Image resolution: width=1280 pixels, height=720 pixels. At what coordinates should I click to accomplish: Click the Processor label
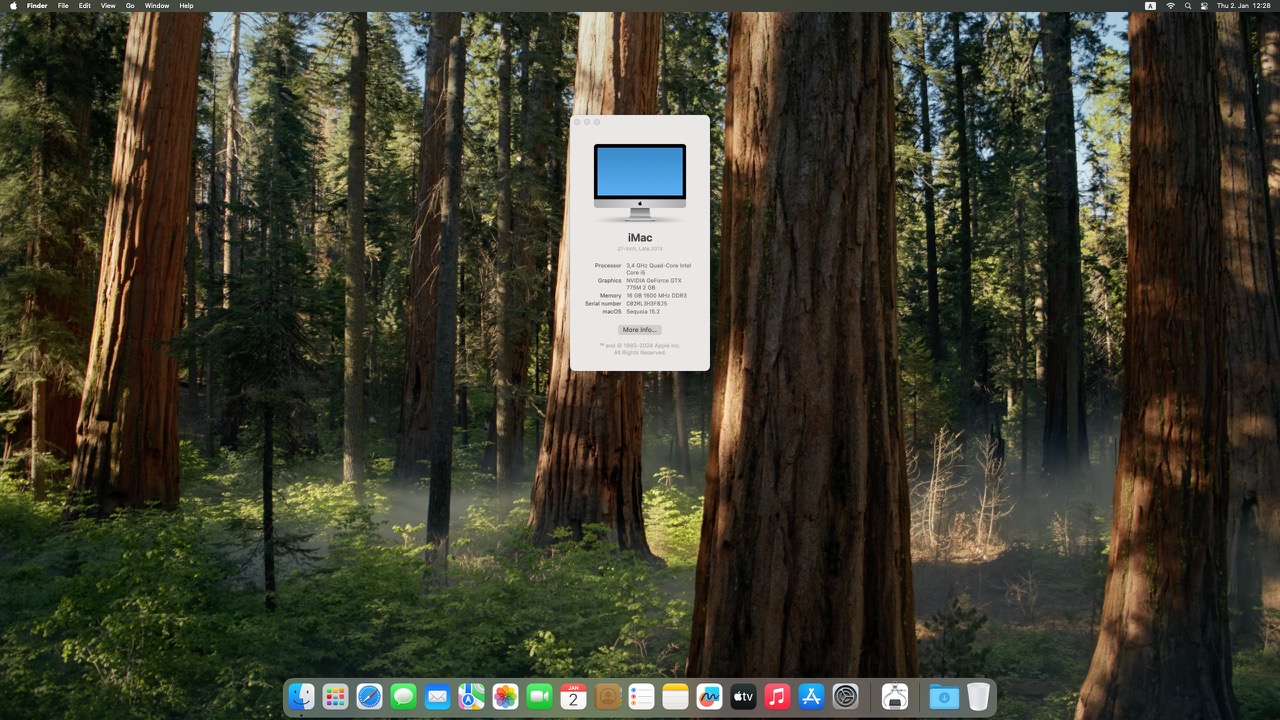point(608,266)
